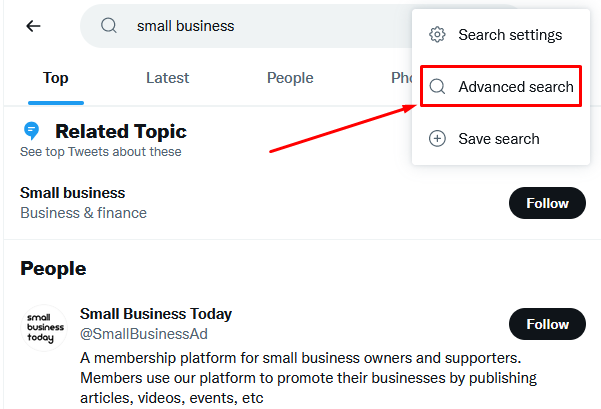The image size is (601, 409).
Task: Open the Small business topic title
Action: tap(72, 193)
